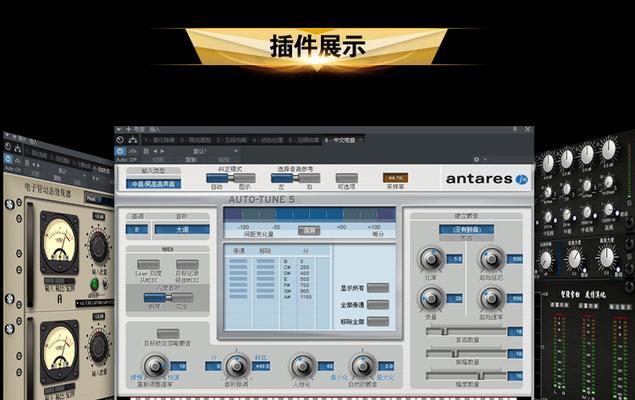Toggle the power/bypass icon in Auto-Tune's plugin header
The height and width of the screenshot is (400, 635).
point(120,140)
